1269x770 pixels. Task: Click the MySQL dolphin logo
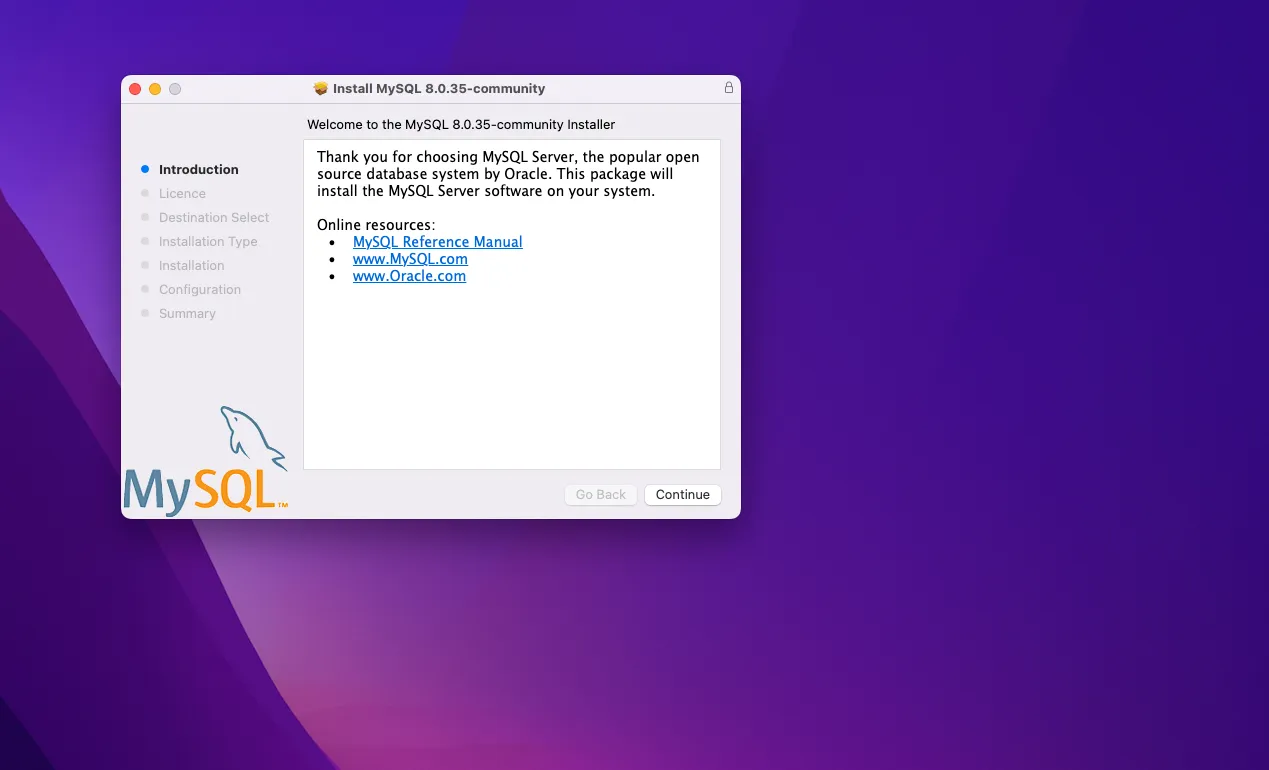(206, 461)
